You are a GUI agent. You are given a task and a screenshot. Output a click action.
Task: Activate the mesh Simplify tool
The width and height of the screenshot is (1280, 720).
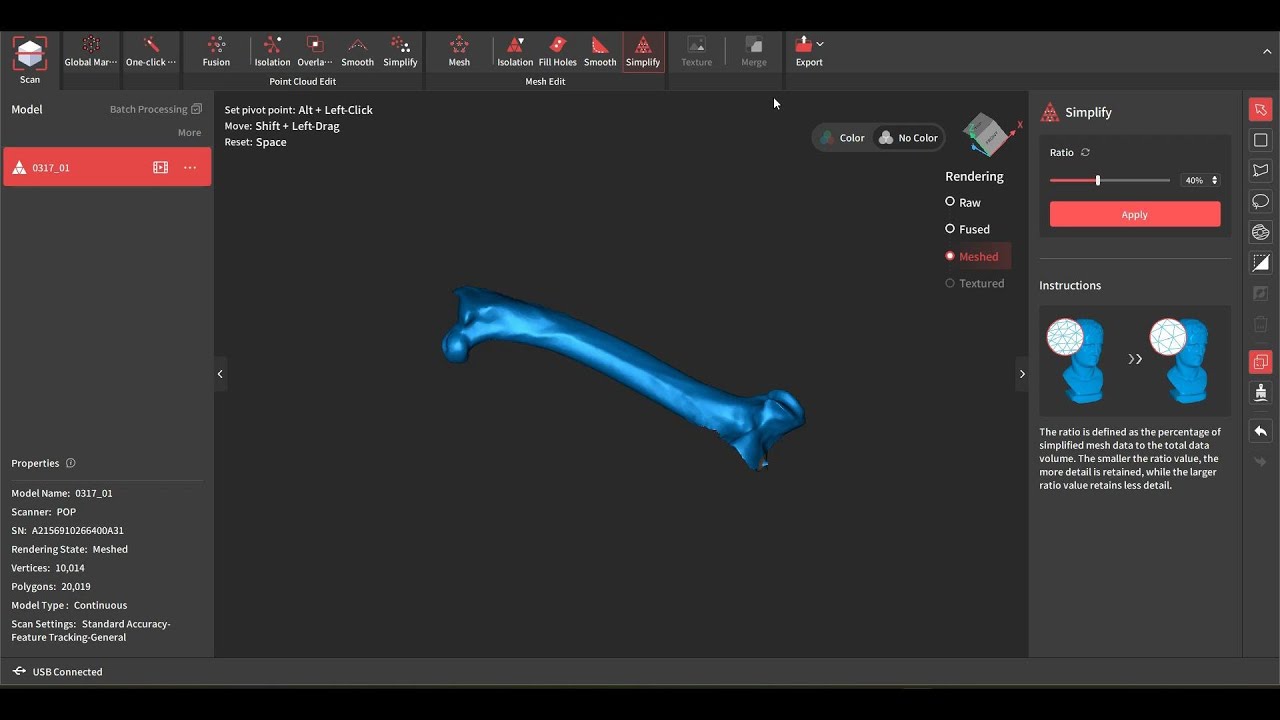(643, 52)
